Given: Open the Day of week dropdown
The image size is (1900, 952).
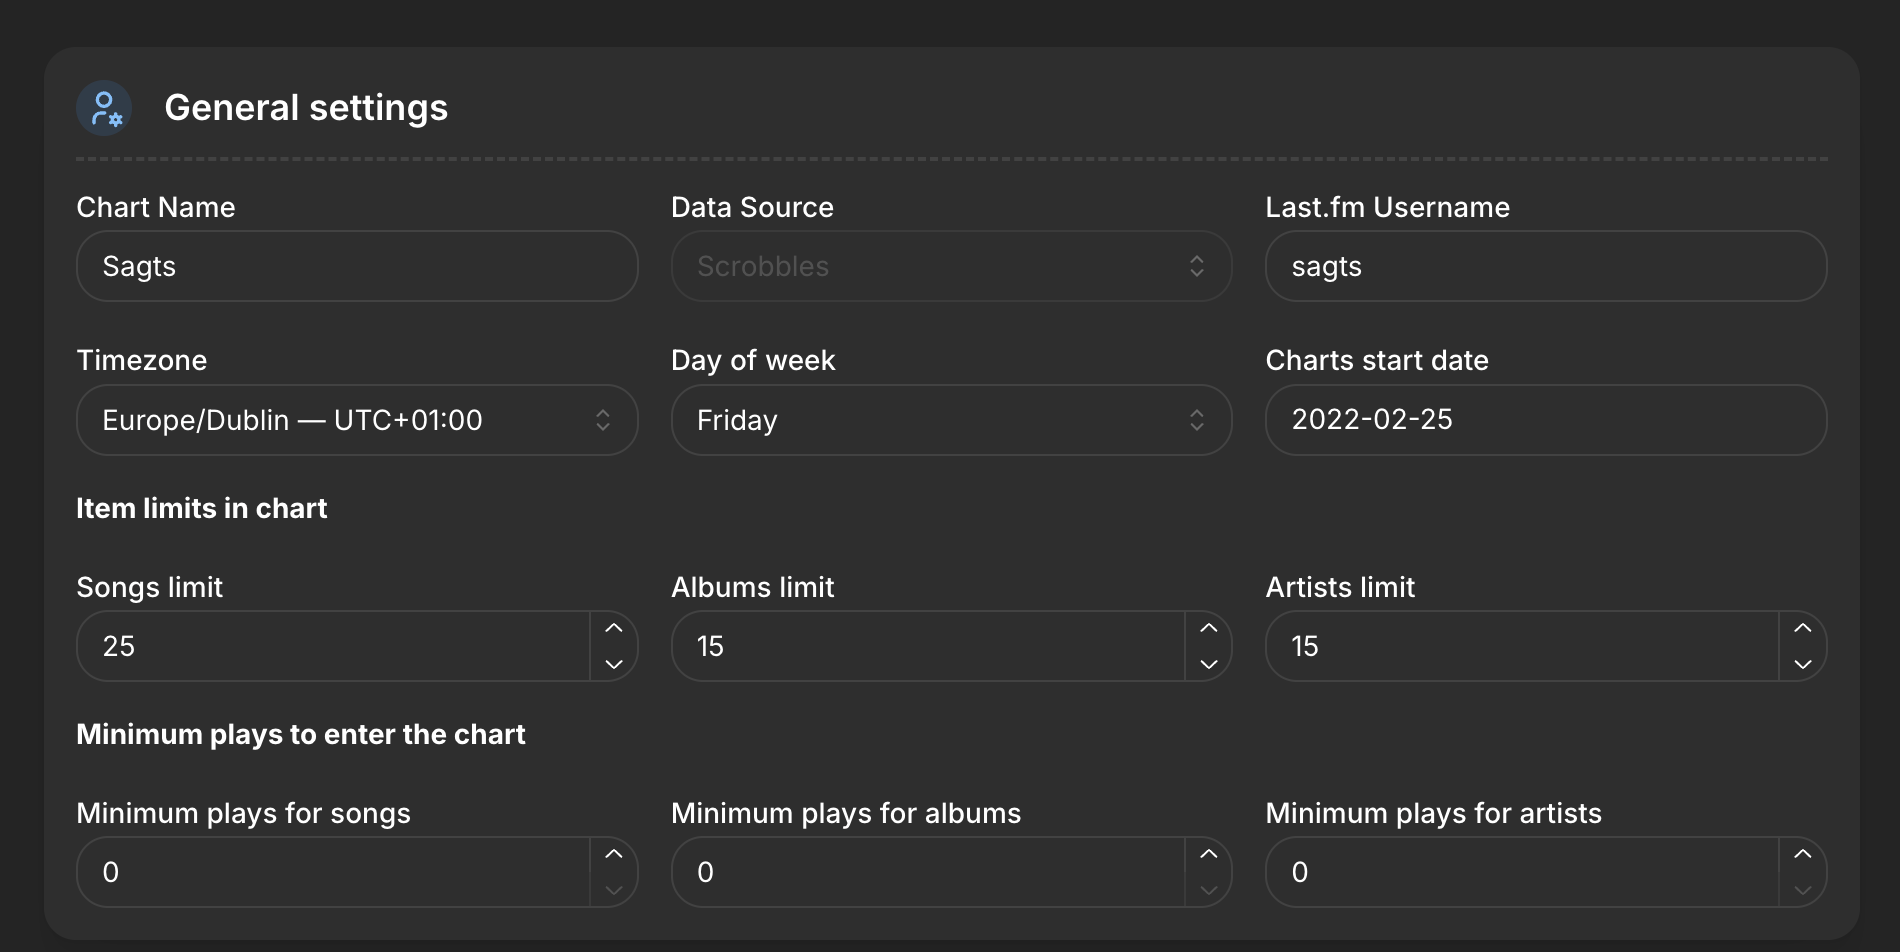Looking at the screenshot, I should point(951,420).
